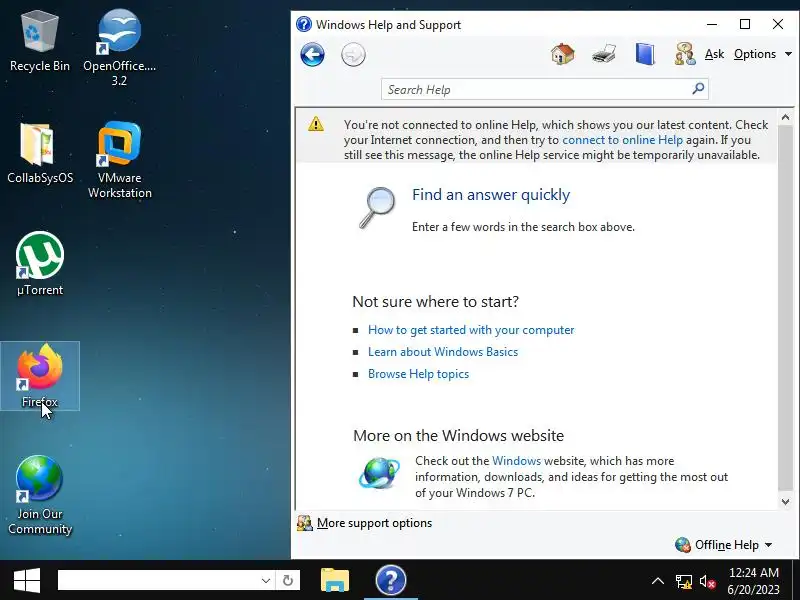This screenshot has height=600, width=800.
Task: Click the Search Help magnifier button
Action: [x=698, y=89]
